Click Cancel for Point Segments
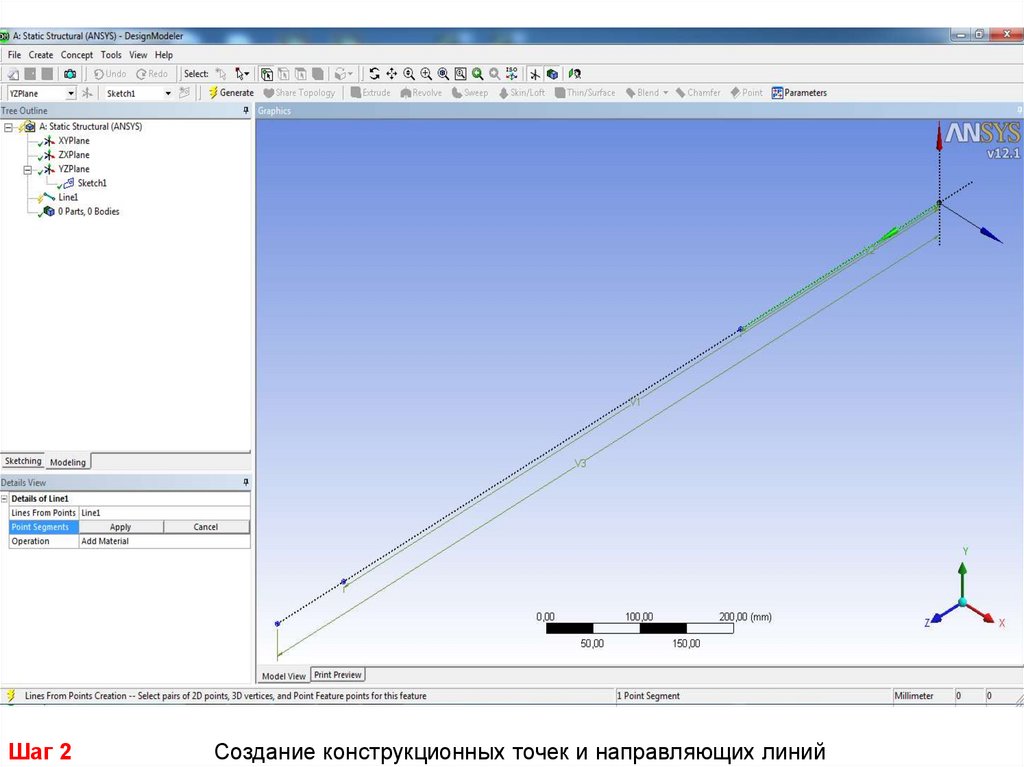 point(206,527)
